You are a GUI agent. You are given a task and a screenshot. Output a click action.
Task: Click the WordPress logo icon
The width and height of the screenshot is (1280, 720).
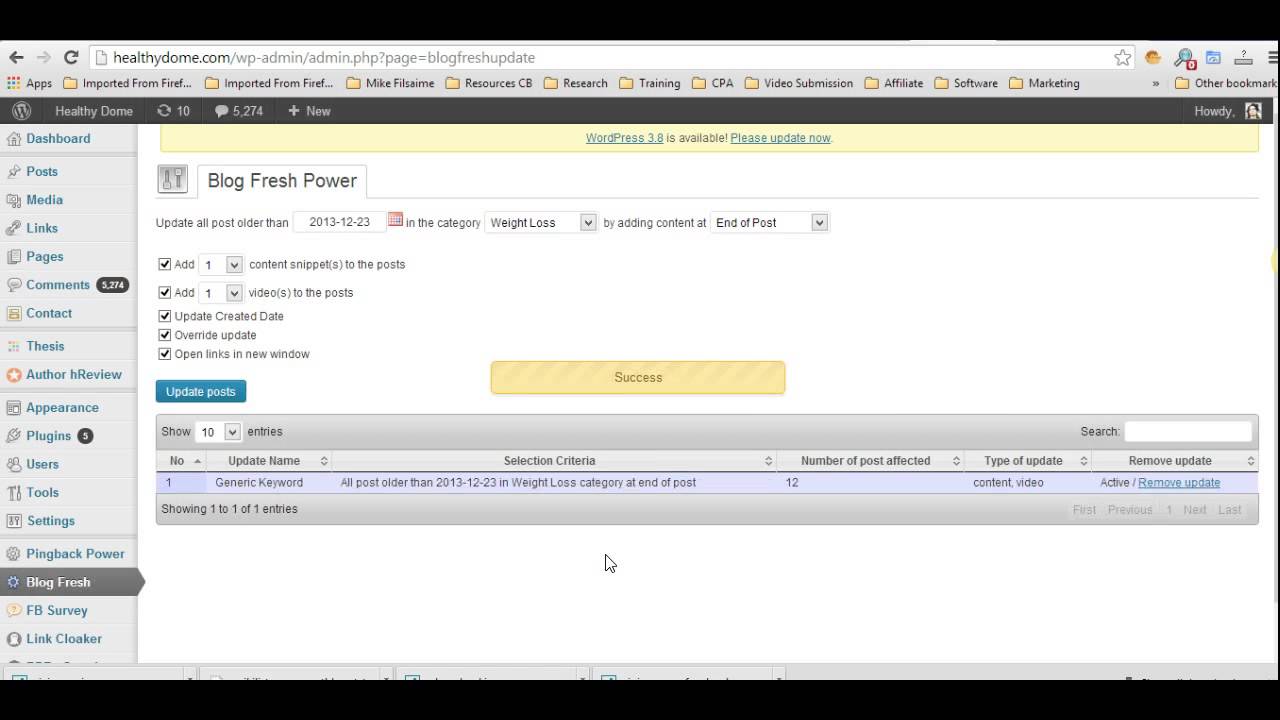pos(21,111)
